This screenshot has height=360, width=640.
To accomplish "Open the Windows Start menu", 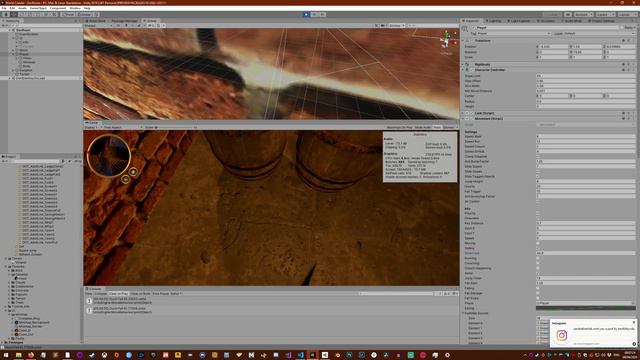I will pyautogui.click(x=6, y=355).
